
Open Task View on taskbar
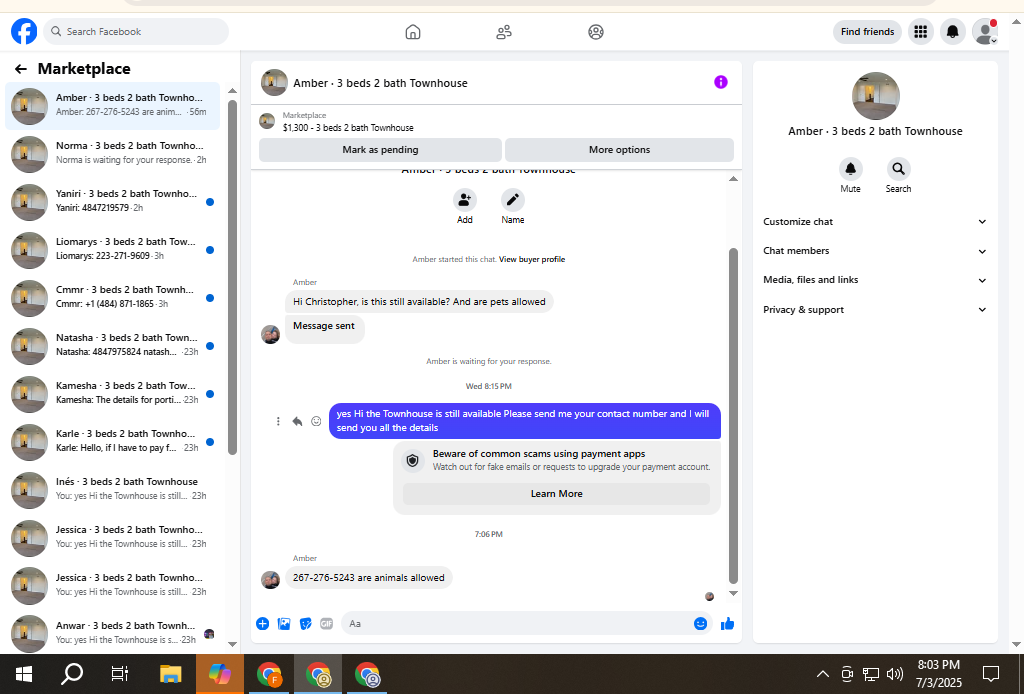point(120,674)
